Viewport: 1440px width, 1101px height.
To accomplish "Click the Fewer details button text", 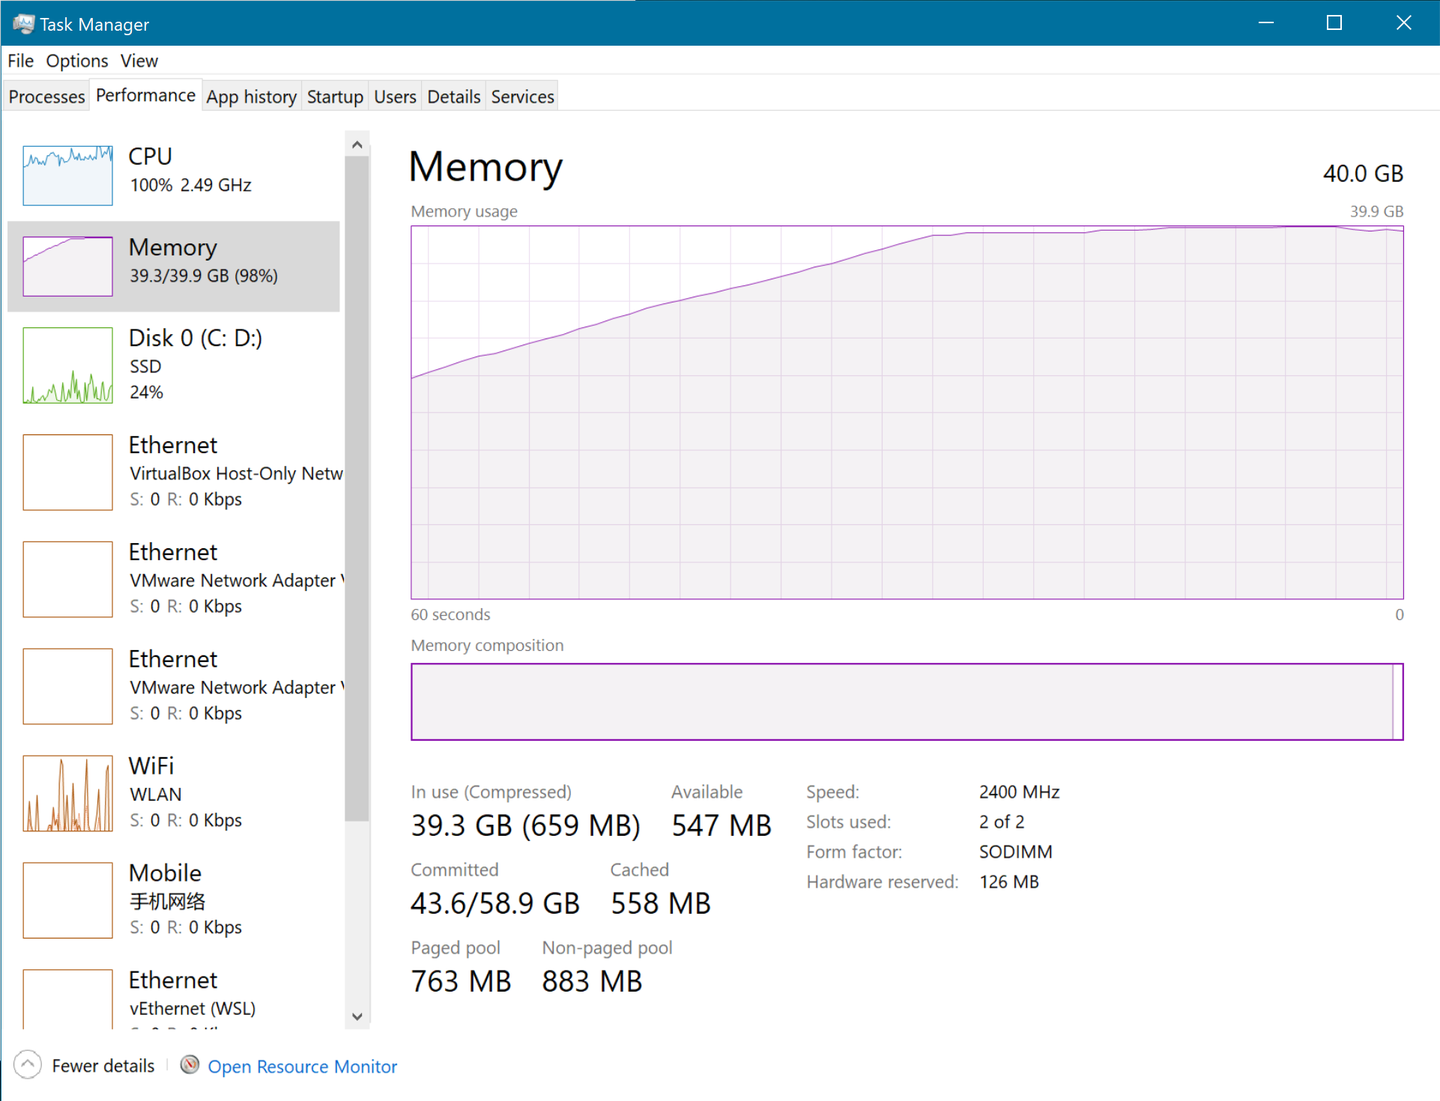I will [x=103, y=1066].
